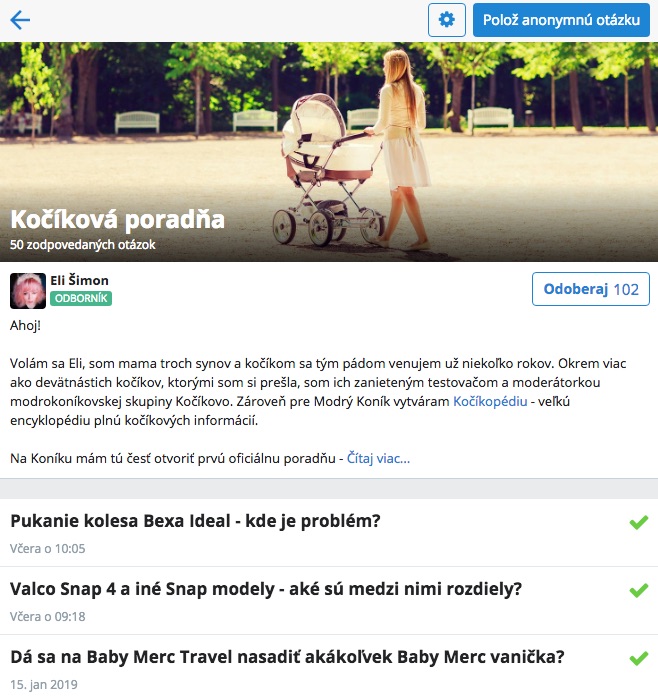Image resolution: width=658 pixels, height=697 pixels.
Task: Click green checkmark beside Baby Merc question
Action: click(x=638, y=658)
